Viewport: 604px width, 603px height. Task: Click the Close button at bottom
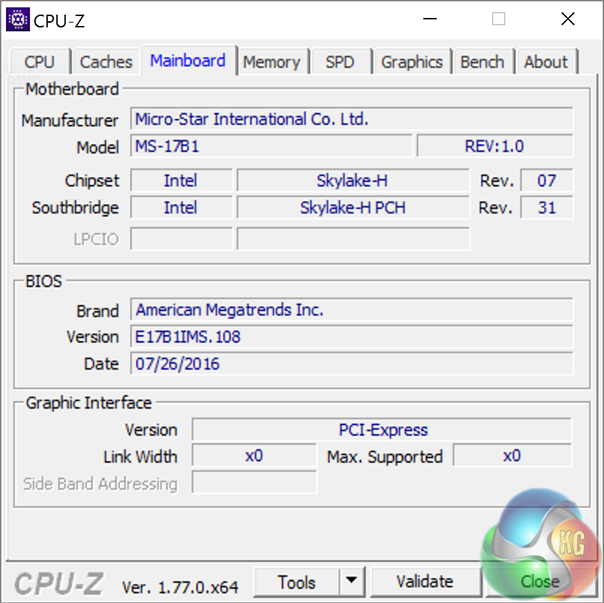tap(540, 582)
